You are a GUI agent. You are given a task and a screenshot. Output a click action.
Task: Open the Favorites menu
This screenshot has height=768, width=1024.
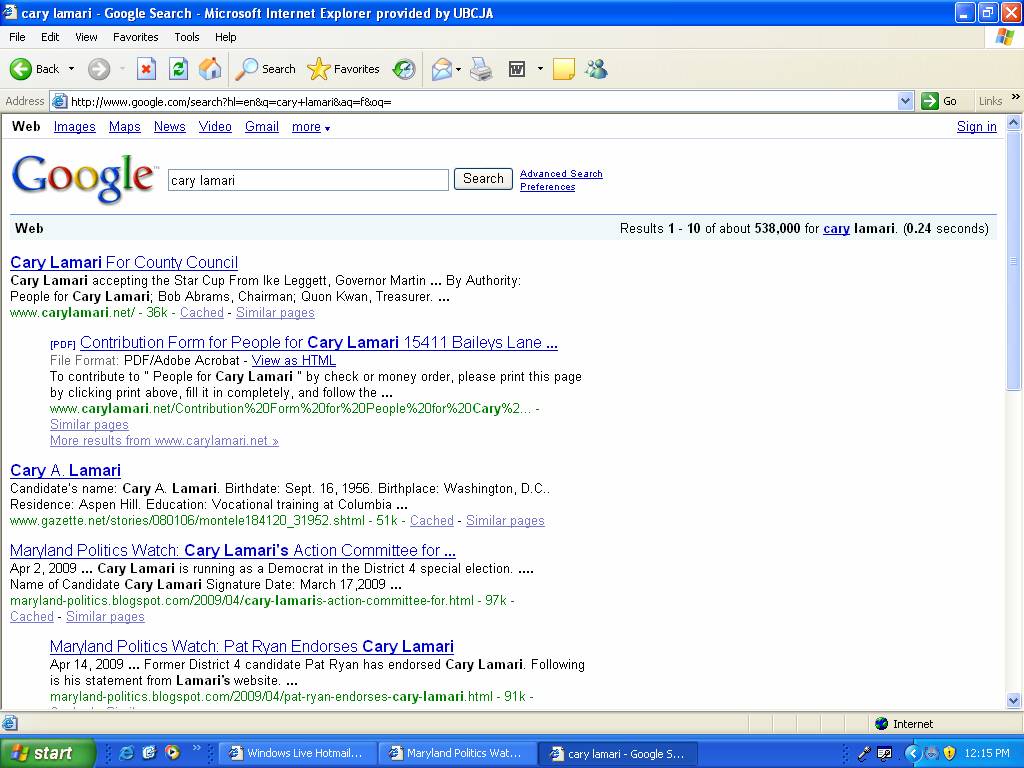(136, 37)
